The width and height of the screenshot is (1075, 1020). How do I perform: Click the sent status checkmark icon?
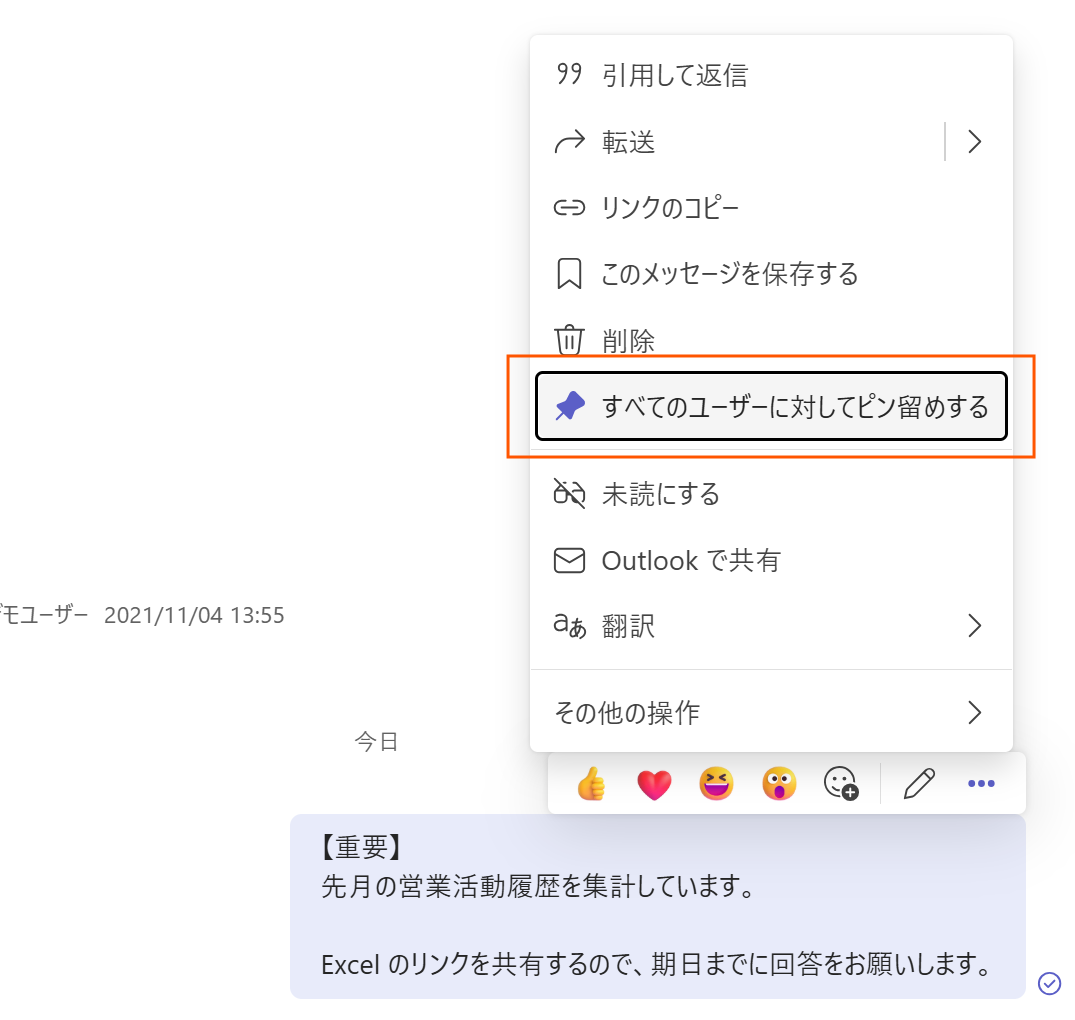coord(1049,983)
